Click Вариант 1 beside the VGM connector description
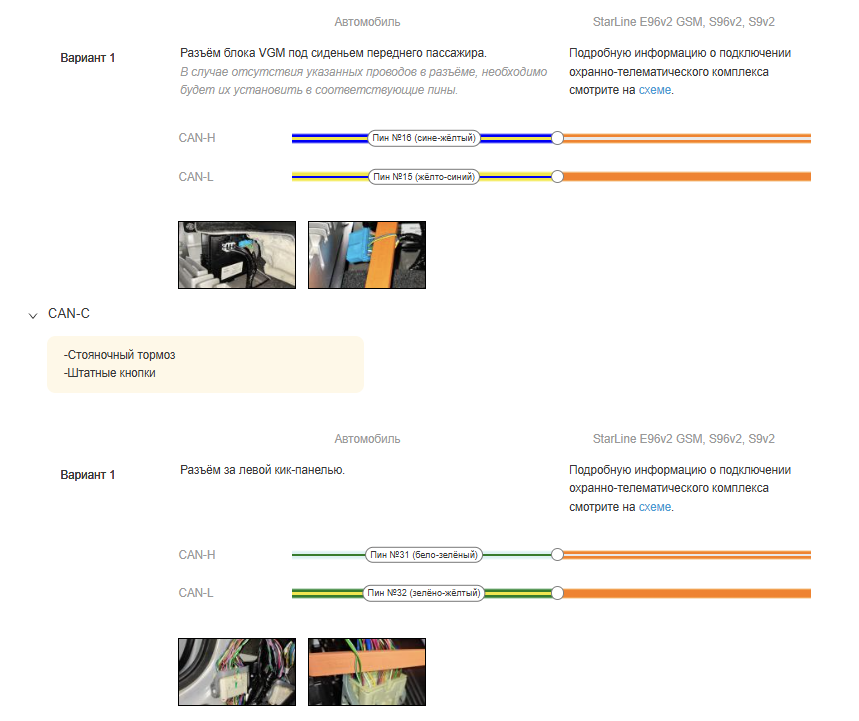The image size is (859, 721). tap(88, 58)
